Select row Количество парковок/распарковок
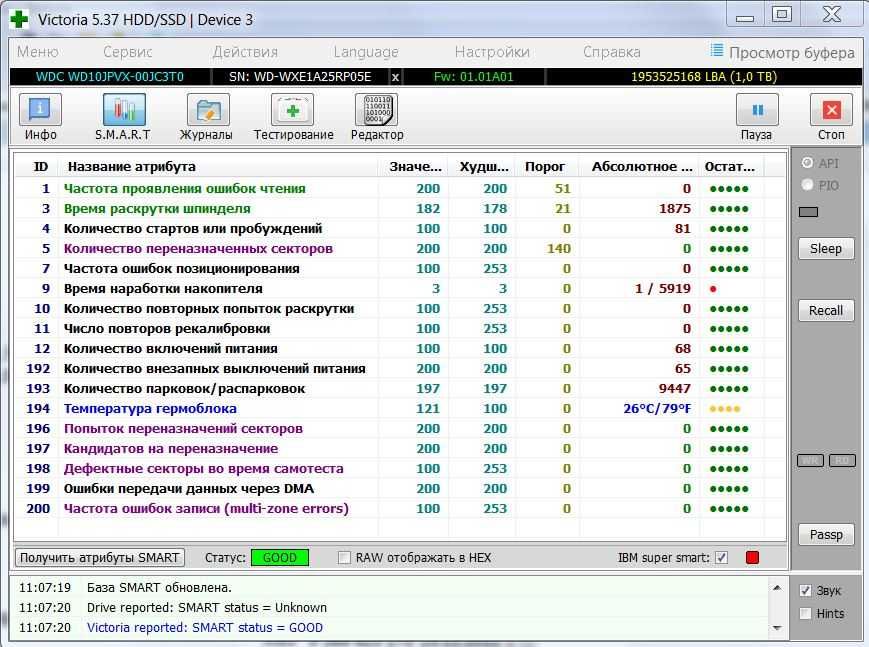The height and width of the screenshot is (647, 869). [400, 389]
